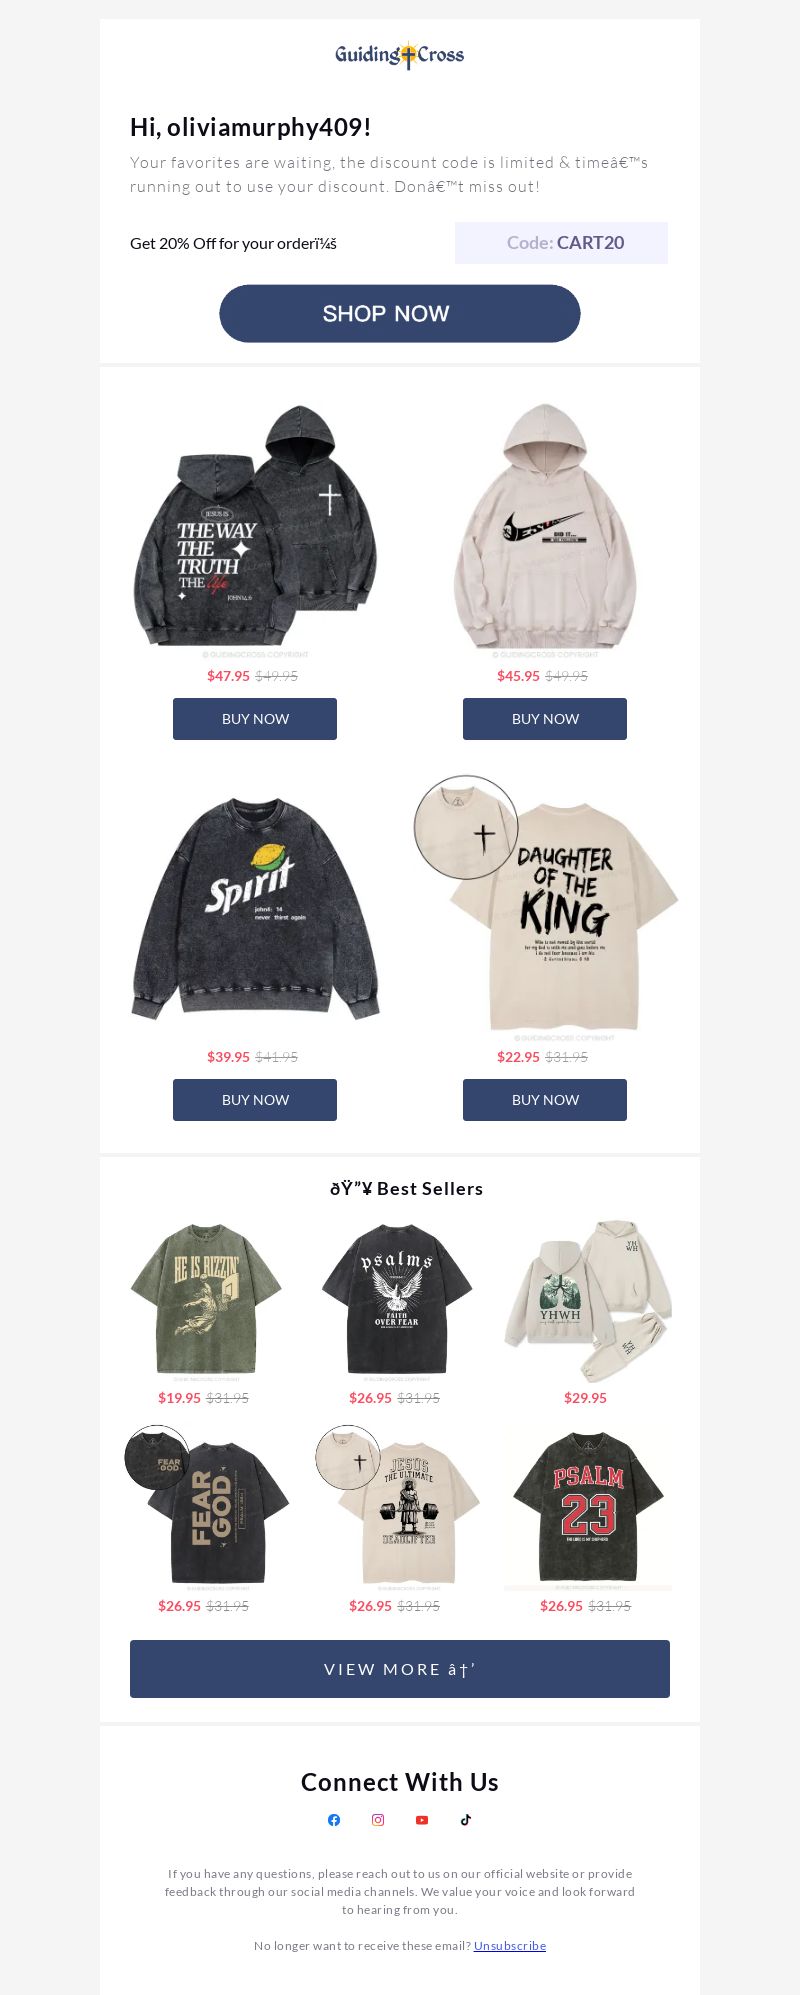The height and width of the screenshot is (1995, 800).
Task: Buy the $39.95 Spirit sweatshirt
Action: tap(255, 1100)
